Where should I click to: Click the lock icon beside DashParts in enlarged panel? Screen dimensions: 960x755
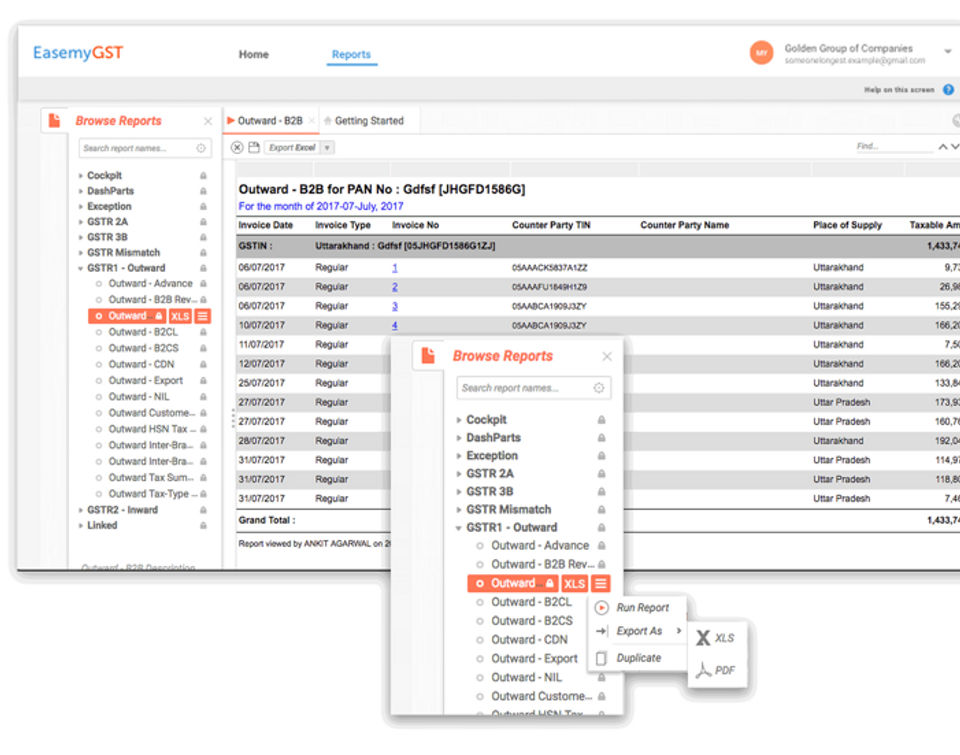601,438
